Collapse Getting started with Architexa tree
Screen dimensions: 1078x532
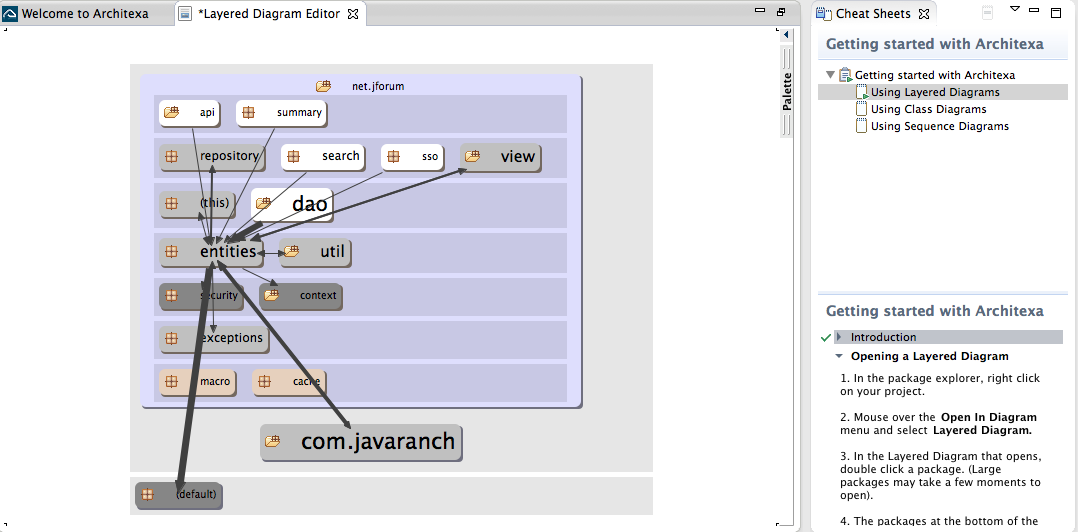tap(830, 75)
